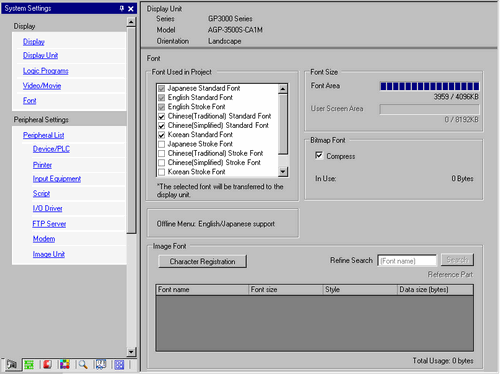
Task: Open the magnifying glass search tab
Action: click(83, 365)
